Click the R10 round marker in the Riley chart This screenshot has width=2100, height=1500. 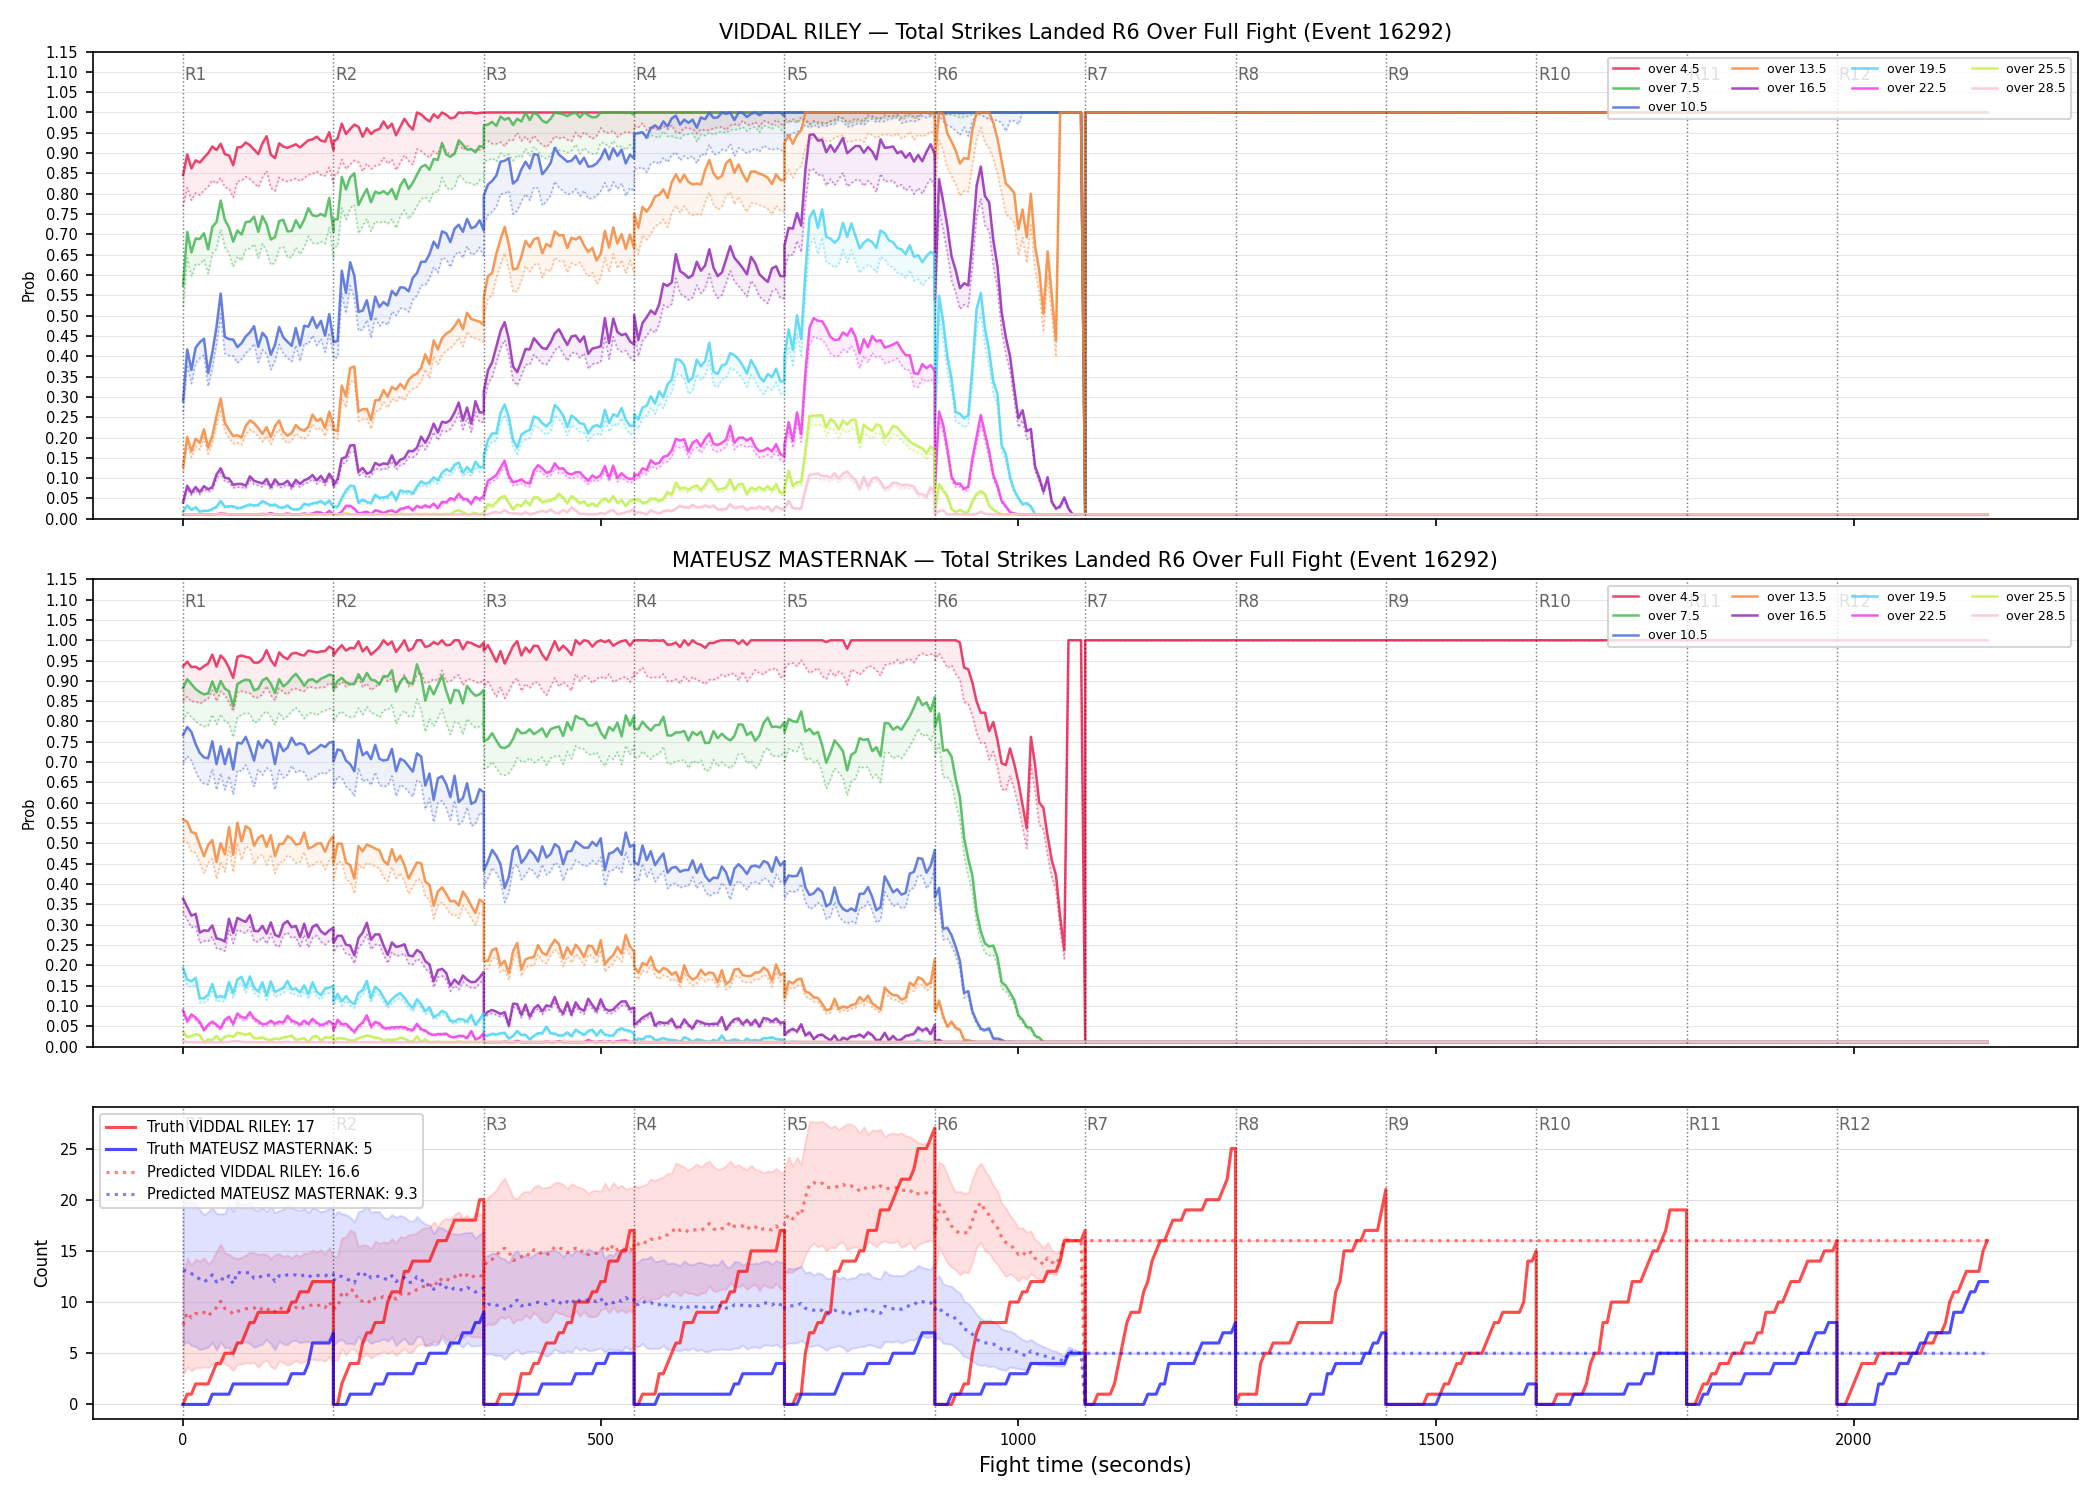1554,74
